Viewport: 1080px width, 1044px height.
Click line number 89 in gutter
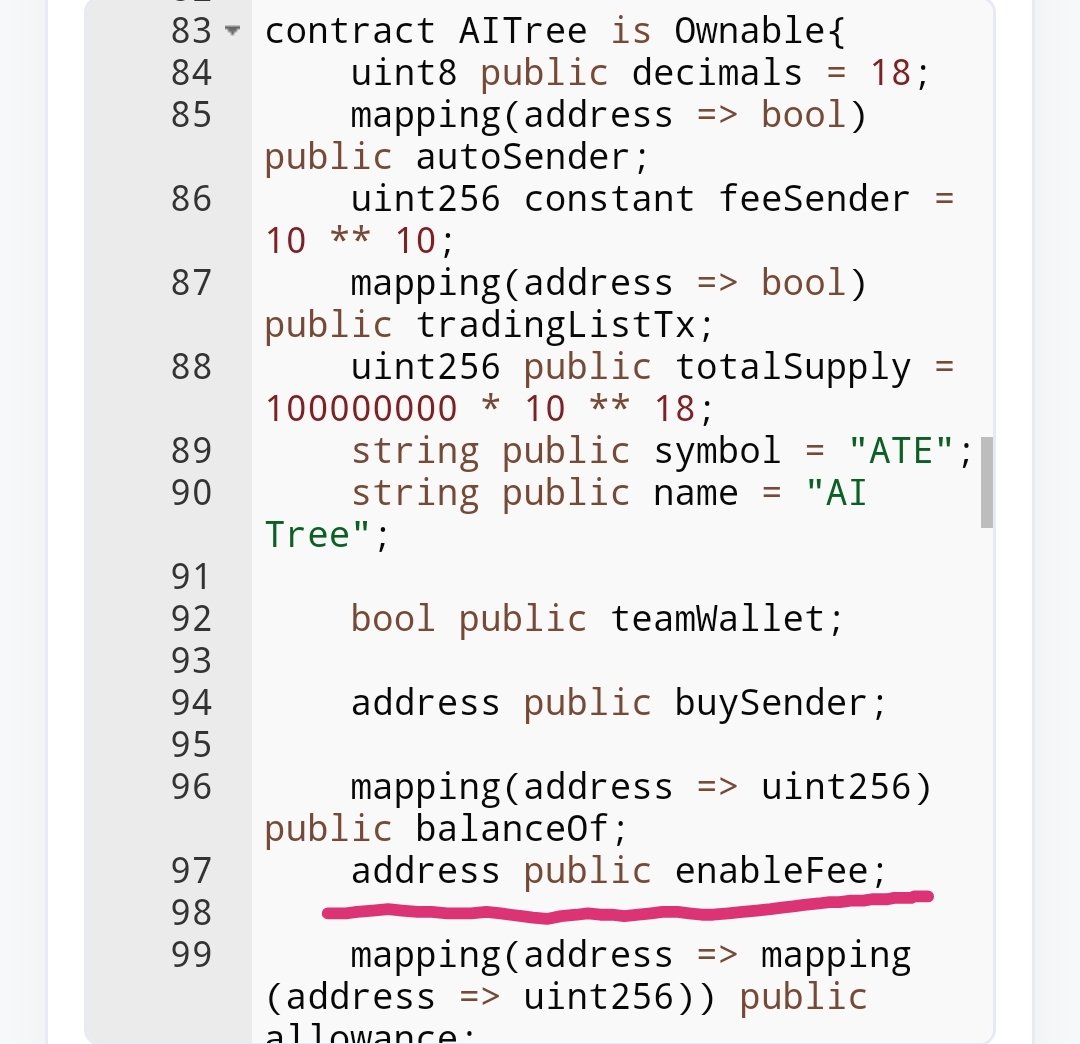191,451
